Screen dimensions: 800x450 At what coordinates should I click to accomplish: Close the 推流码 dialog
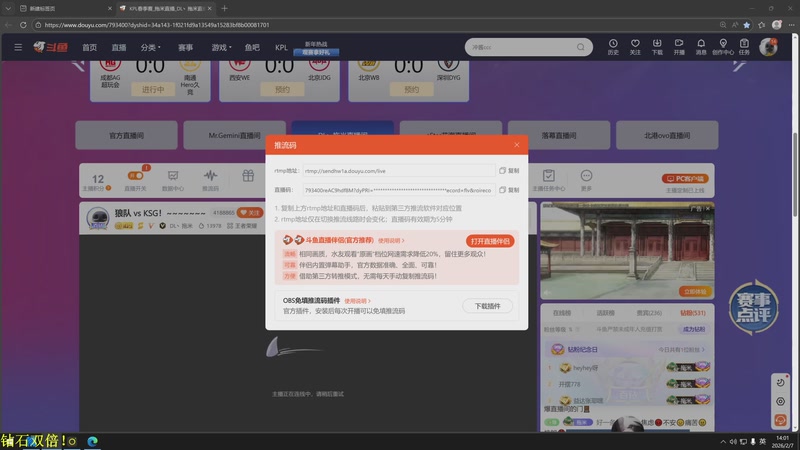517,145
